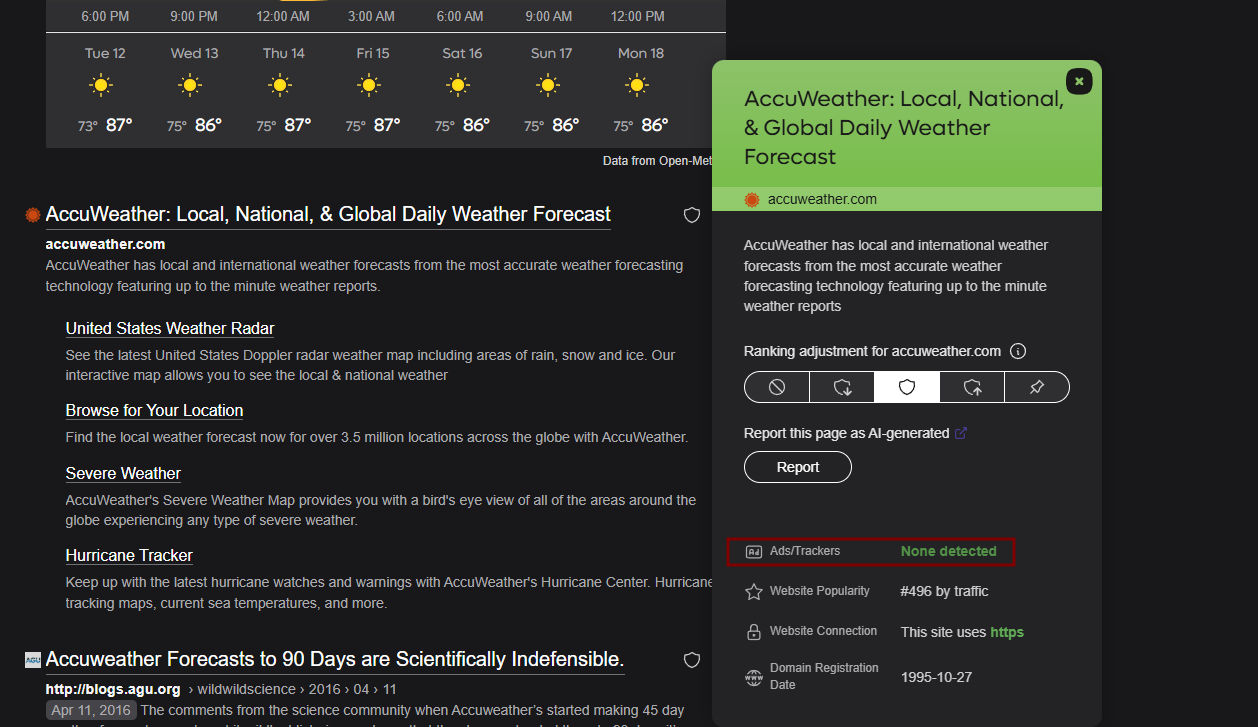Click the 1995-10-27 registration date
Image resolution: width=1258 pixels, height=727 pixels.
[x=936, y=677]
